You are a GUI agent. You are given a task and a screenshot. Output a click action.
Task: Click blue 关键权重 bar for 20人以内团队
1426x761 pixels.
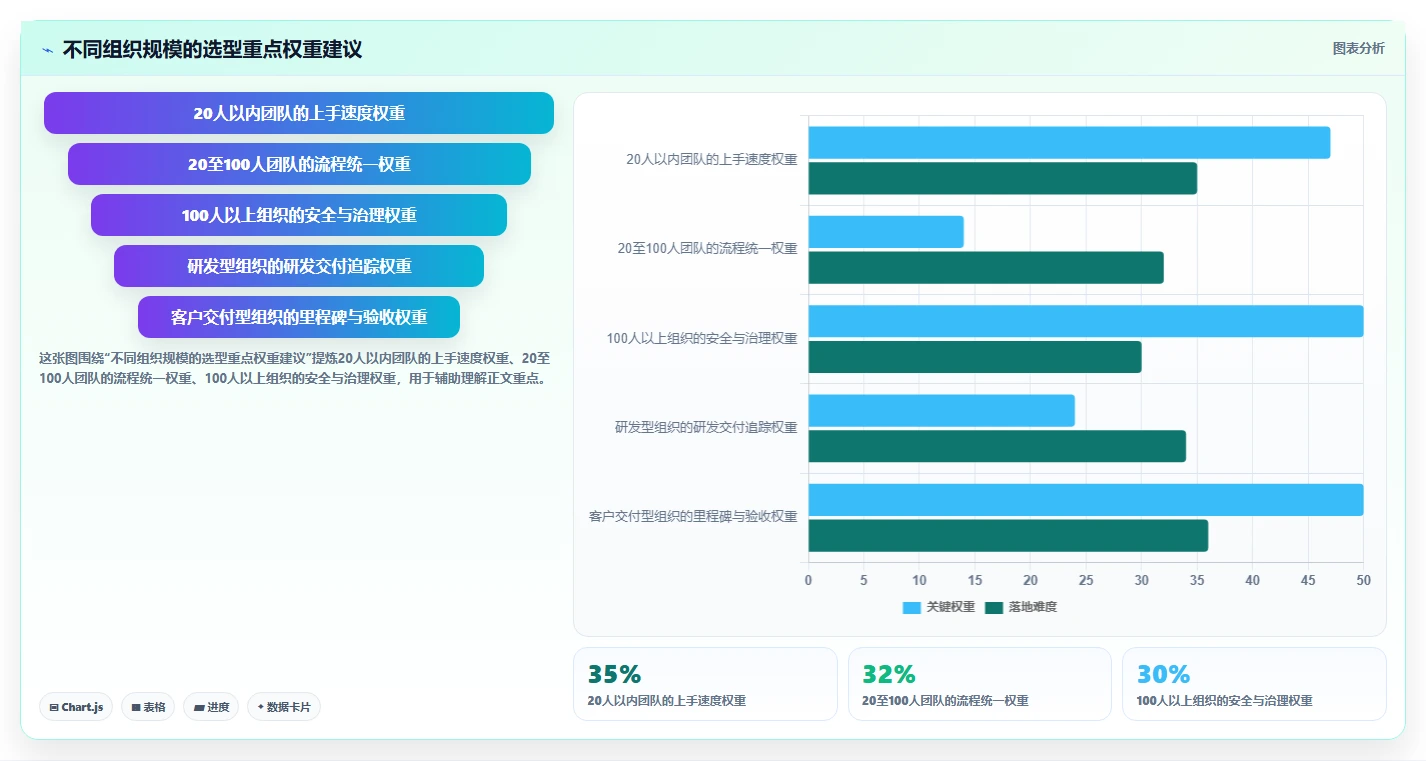1069,142
